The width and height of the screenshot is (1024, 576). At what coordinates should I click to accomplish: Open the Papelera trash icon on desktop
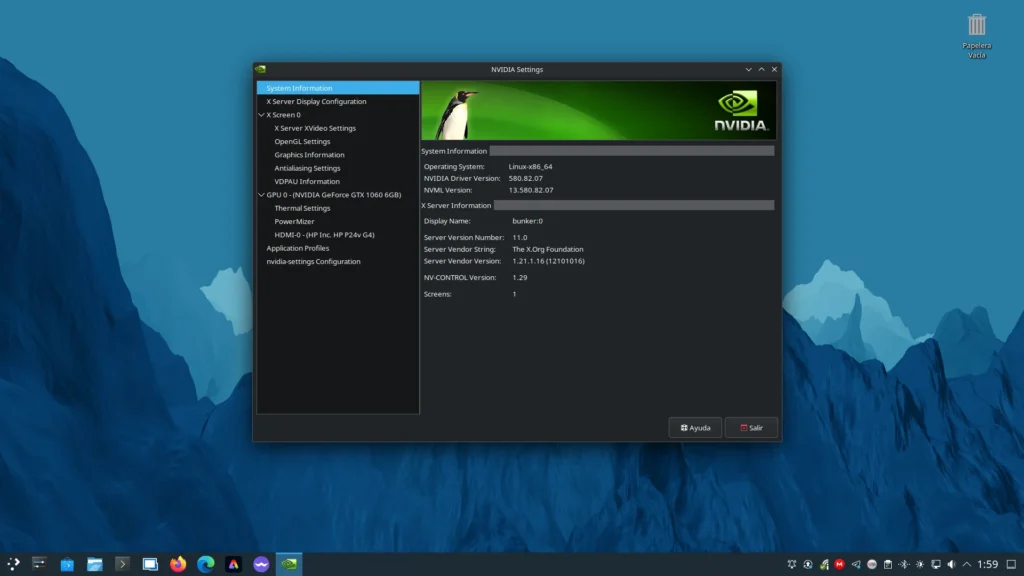977,25
